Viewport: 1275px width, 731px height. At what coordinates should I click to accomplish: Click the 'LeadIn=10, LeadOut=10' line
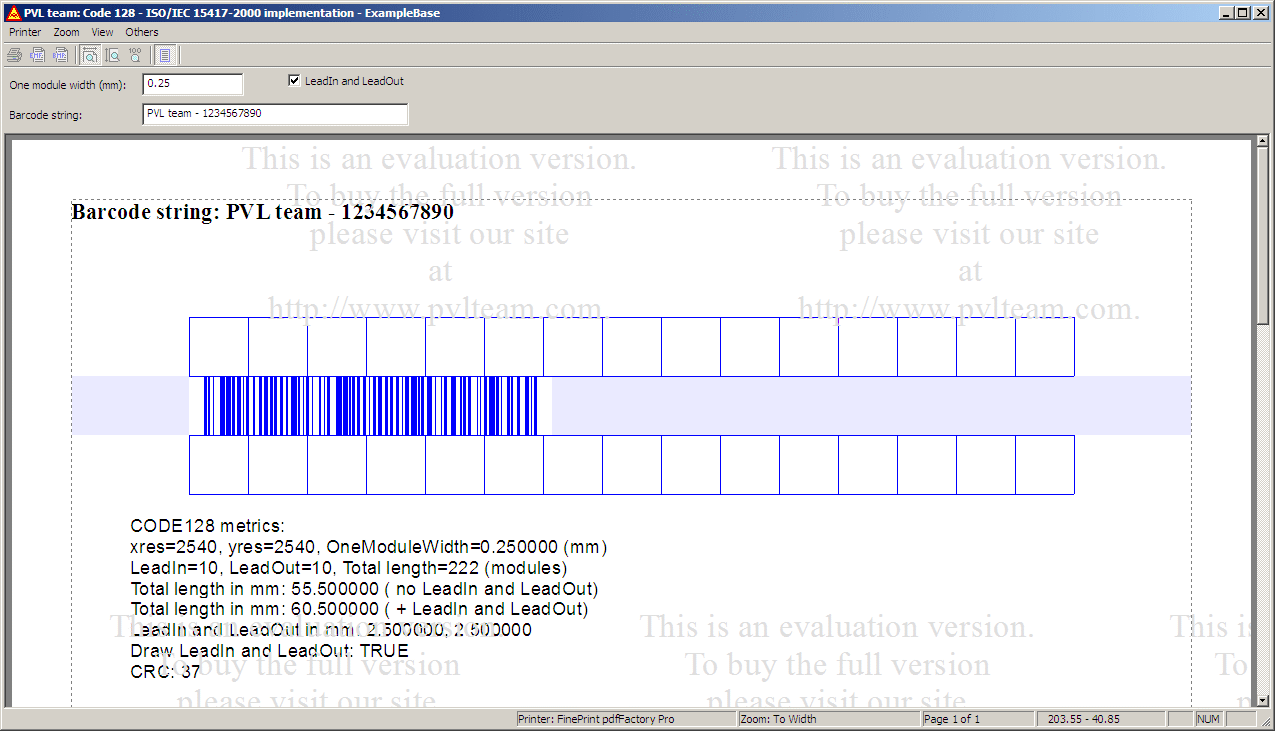349,568
